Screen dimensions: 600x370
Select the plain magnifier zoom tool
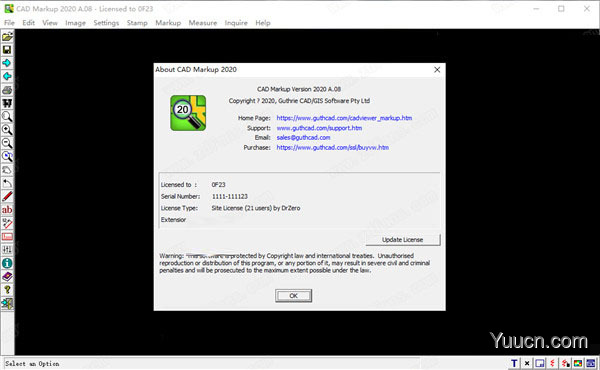coord(7,117)
